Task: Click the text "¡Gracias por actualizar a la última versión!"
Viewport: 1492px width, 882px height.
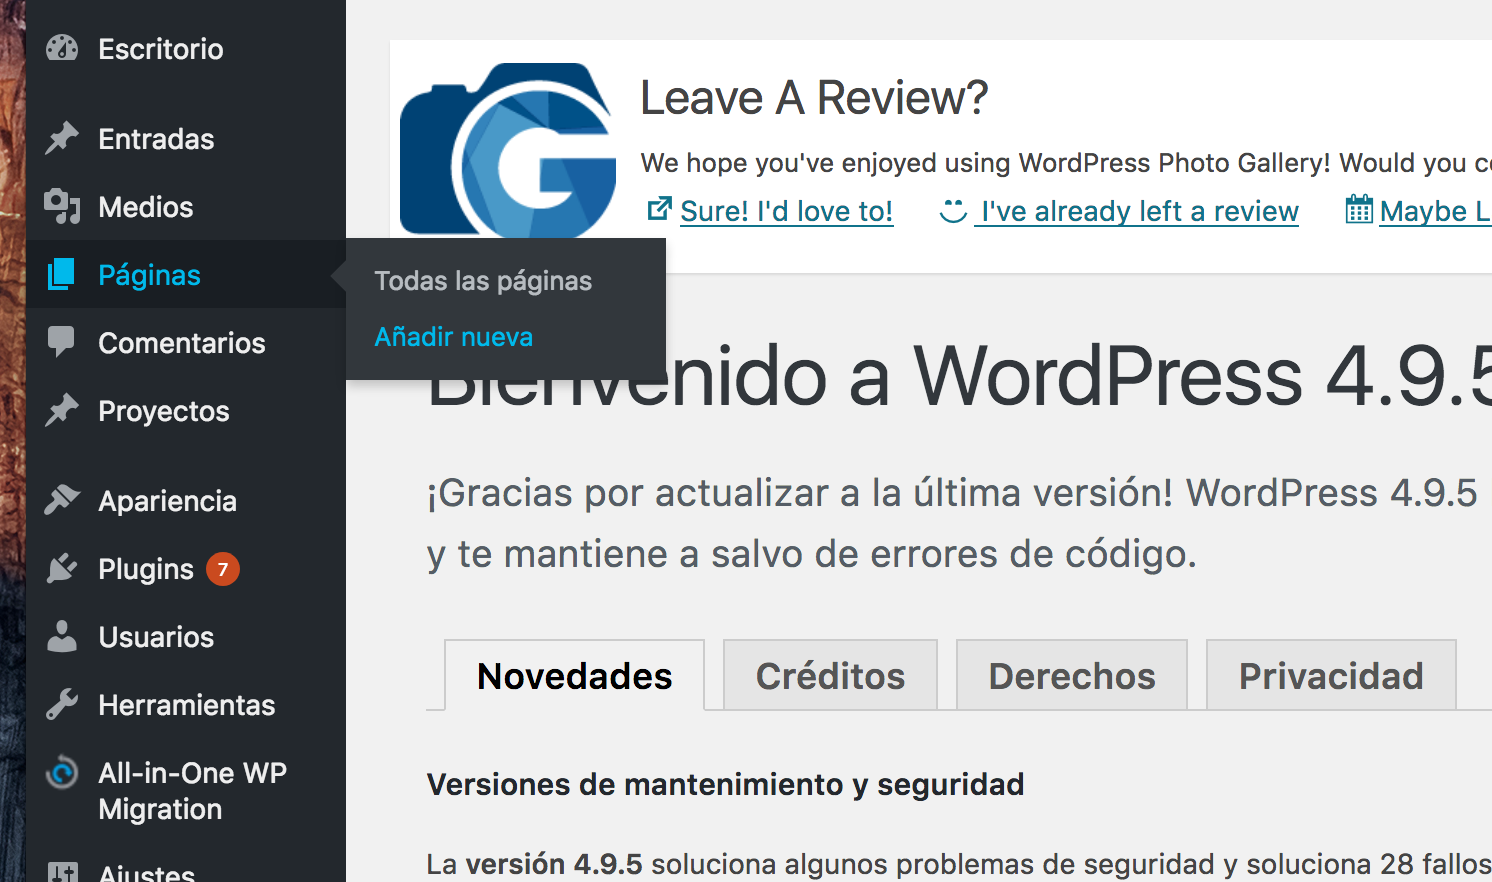Action: (x=801, y=493)
